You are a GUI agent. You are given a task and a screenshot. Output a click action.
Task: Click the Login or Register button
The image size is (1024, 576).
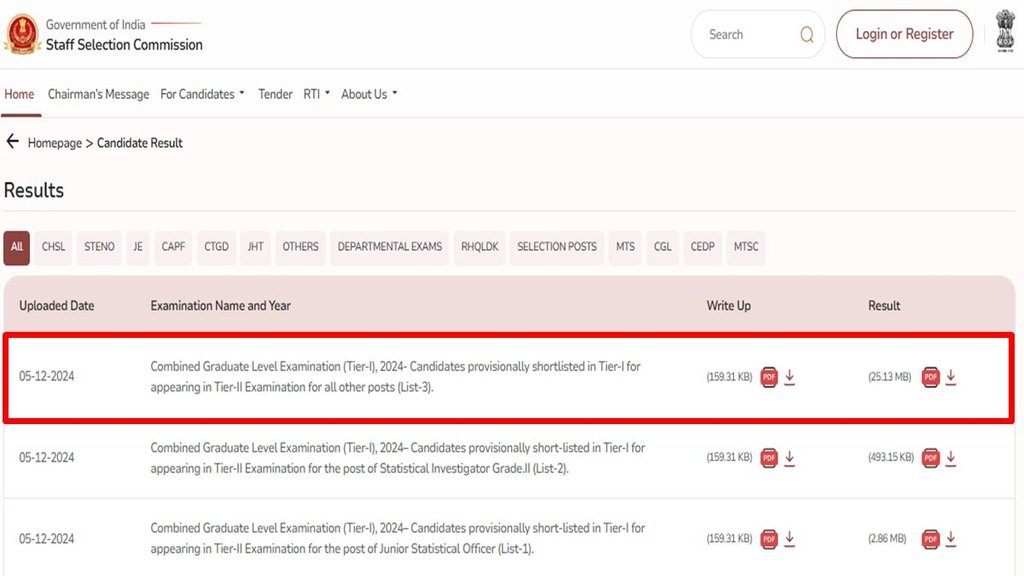[904, 35]
